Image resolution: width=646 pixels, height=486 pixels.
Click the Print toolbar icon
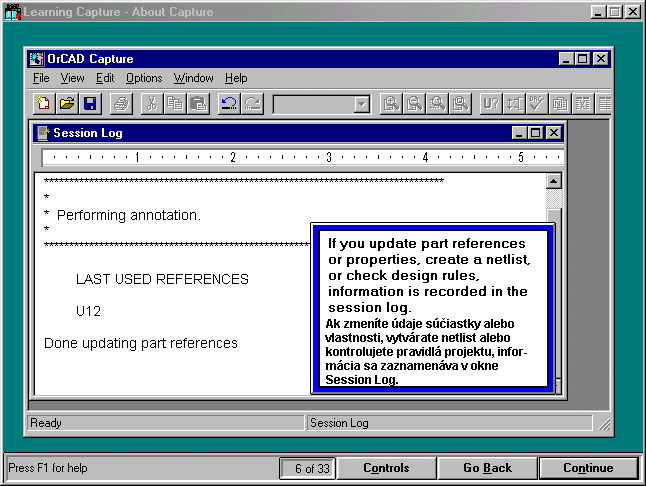(x=121, y=103)
